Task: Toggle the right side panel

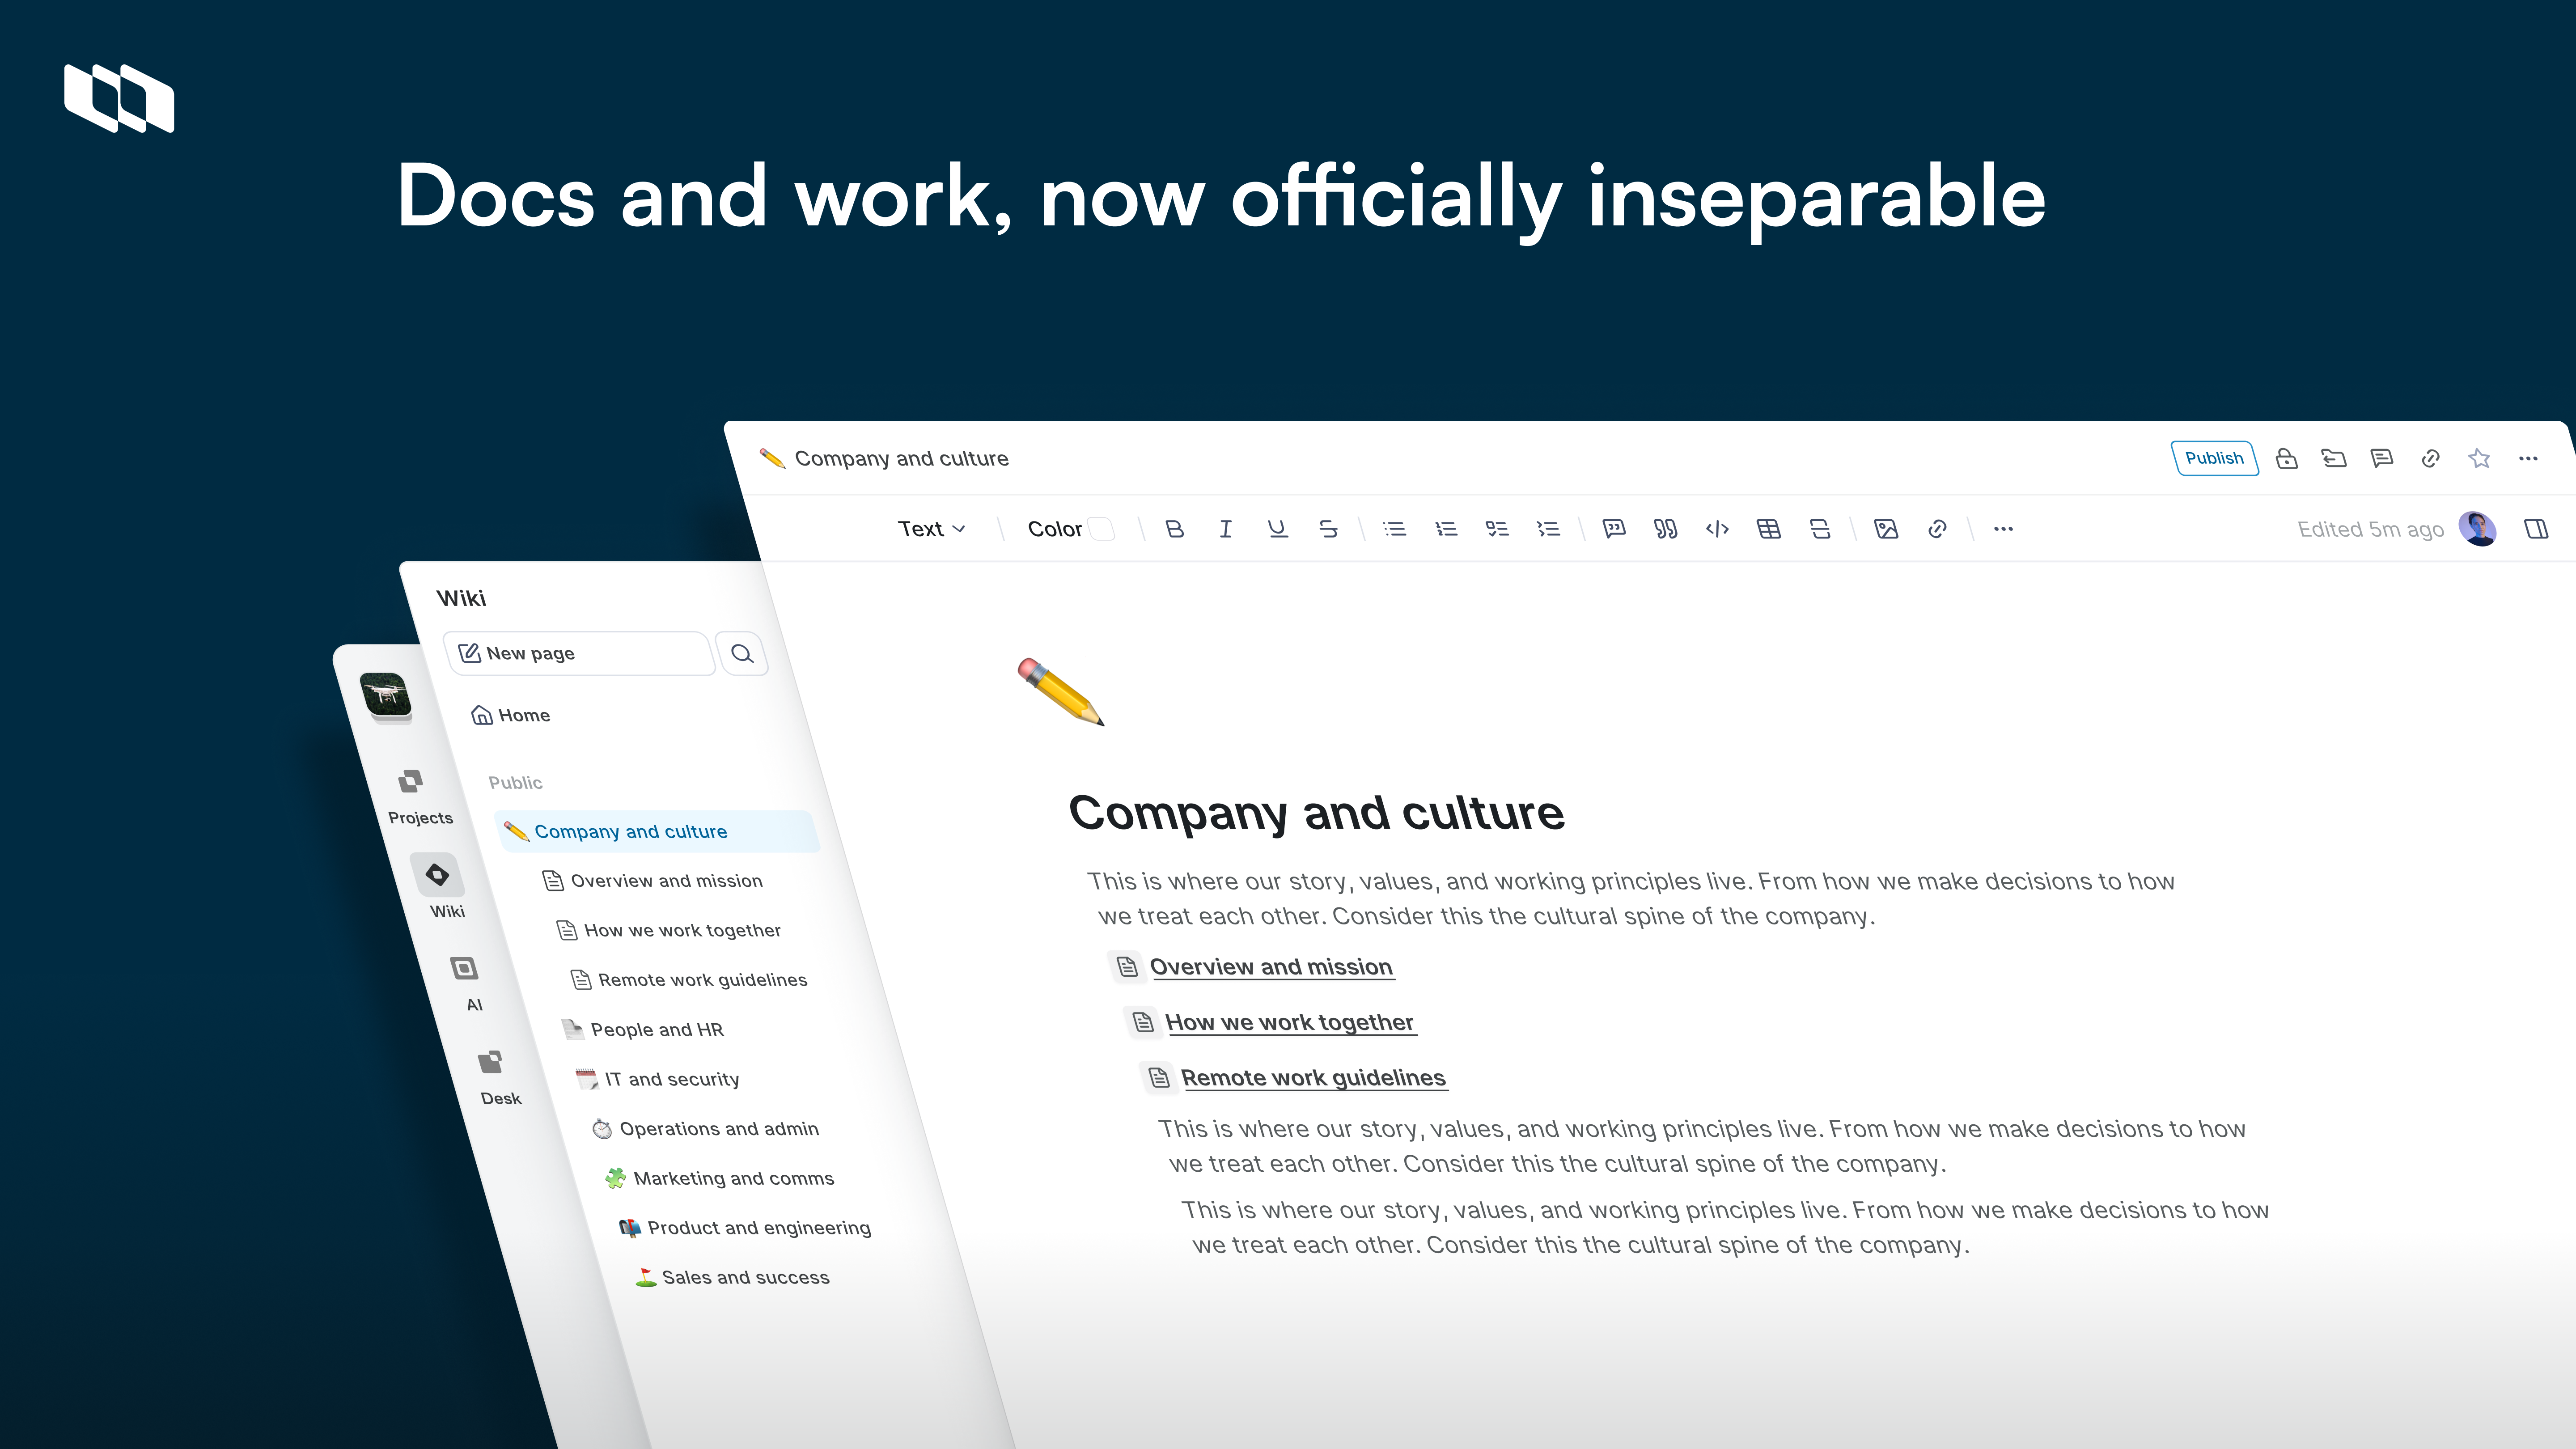Action: (2536, 529)
